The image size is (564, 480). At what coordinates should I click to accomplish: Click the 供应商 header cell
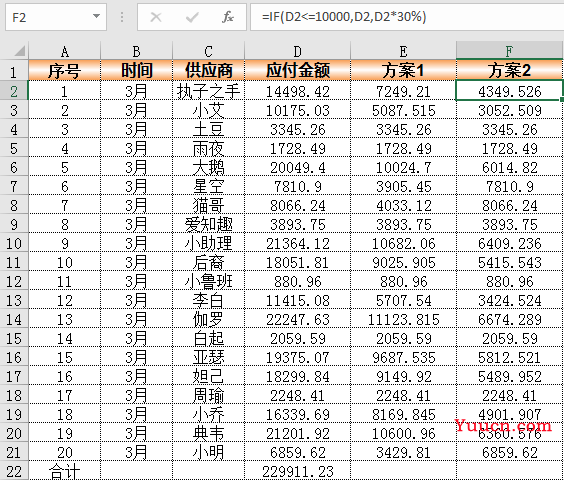click(209, 70)
